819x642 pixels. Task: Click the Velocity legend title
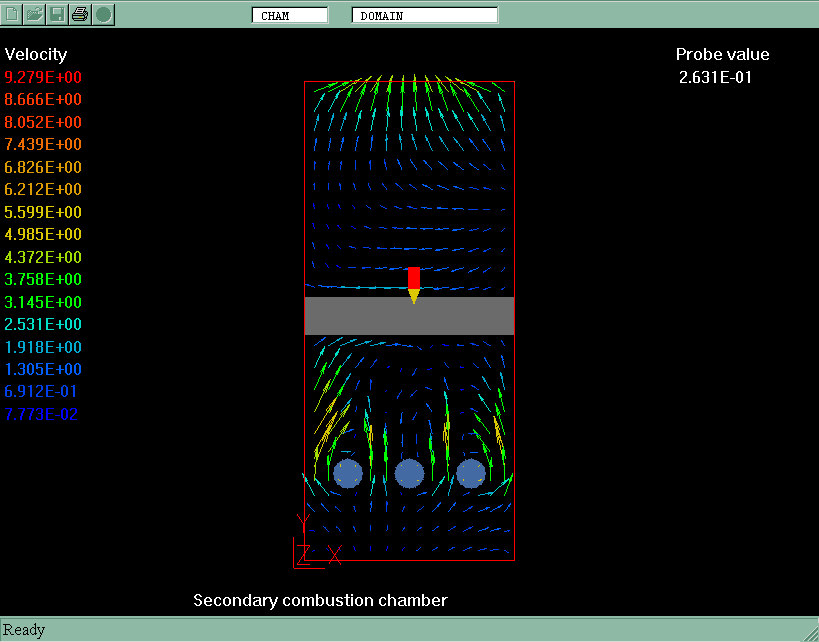click(x=36, y=54)
